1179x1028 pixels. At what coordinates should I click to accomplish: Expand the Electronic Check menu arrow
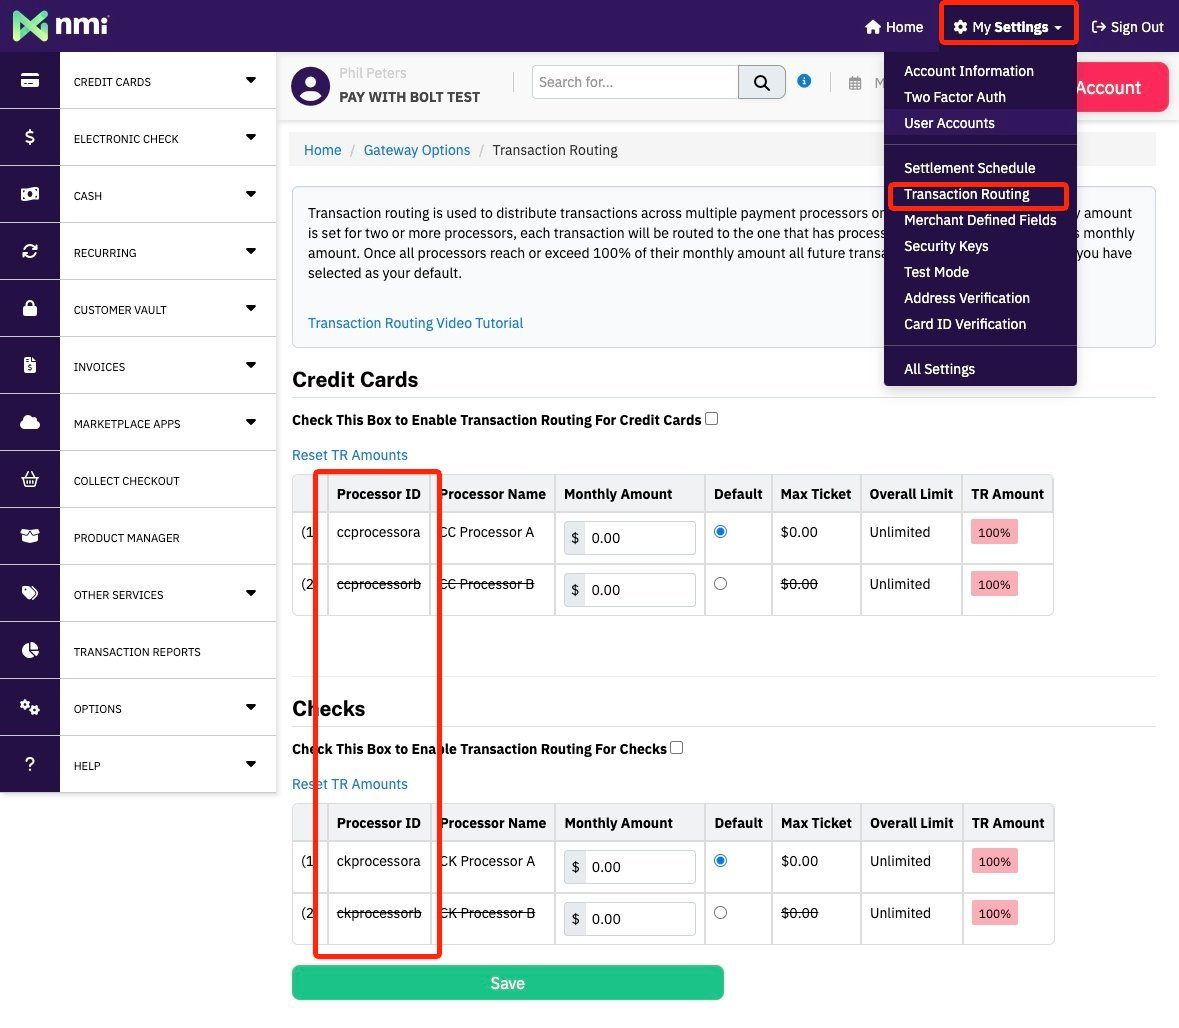[x=251, y=137]
